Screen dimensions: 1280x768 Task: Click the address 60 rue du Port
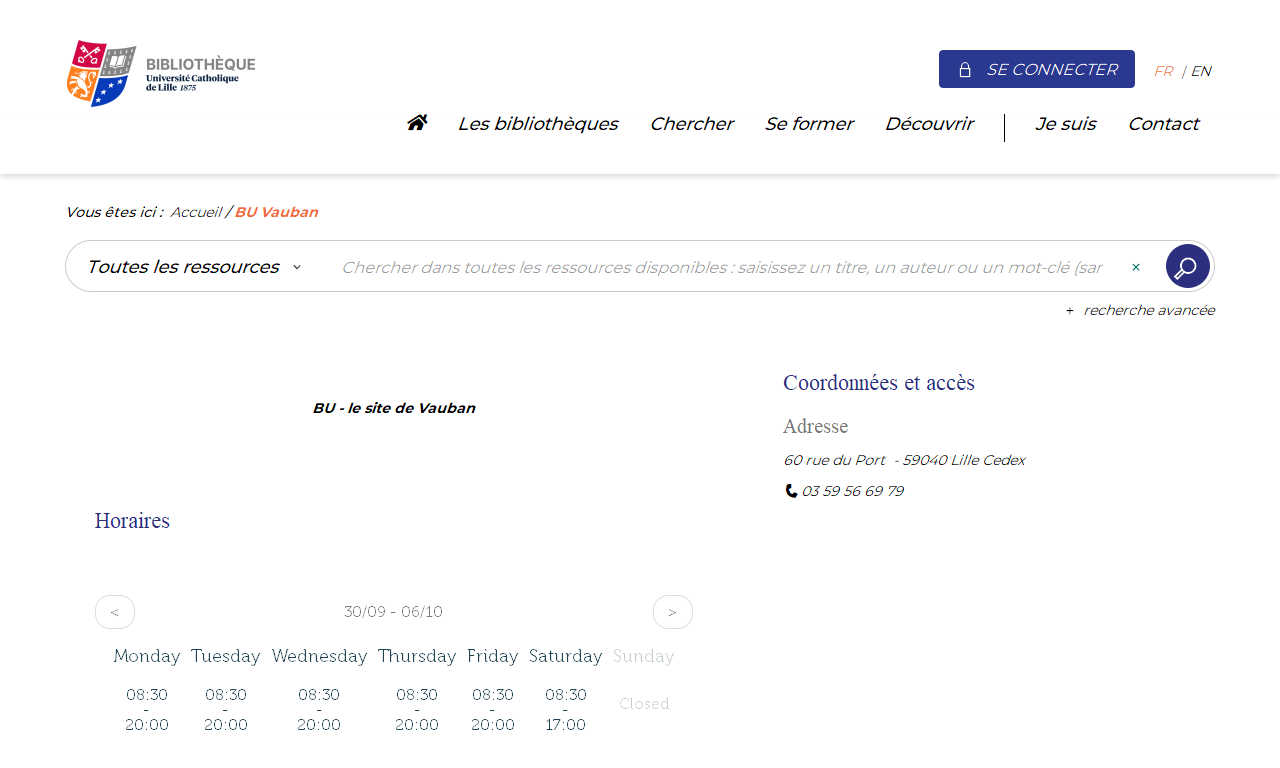pos(904,460)
